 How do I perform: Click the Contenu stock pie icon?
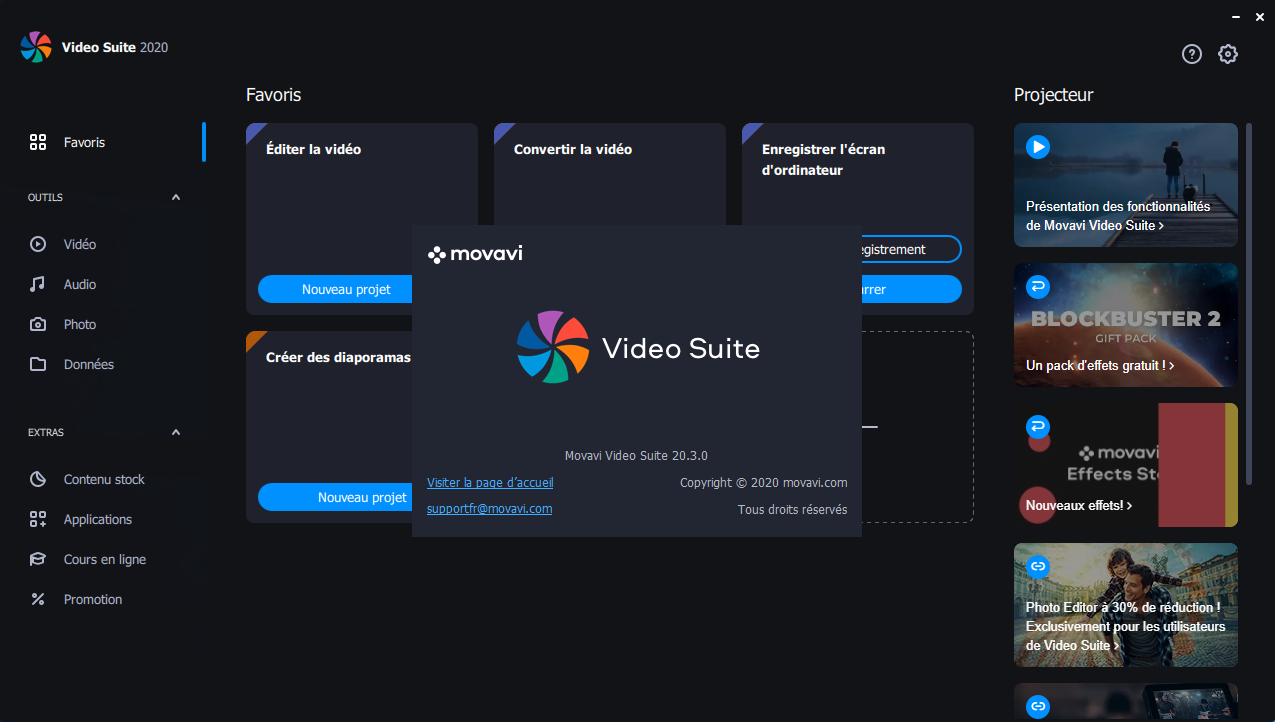click(38, 479)
